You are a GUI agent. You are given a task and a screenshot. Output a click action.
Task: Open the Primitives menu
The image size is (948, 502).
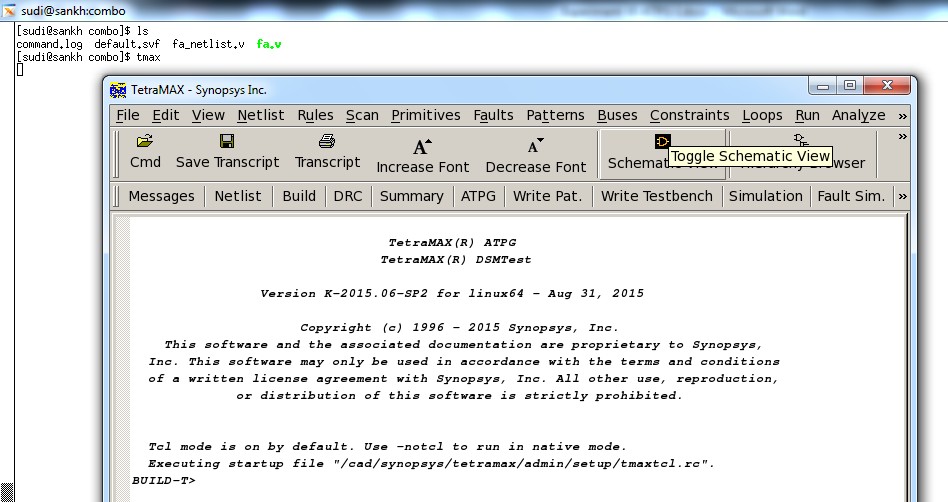[x=426, y=115]
